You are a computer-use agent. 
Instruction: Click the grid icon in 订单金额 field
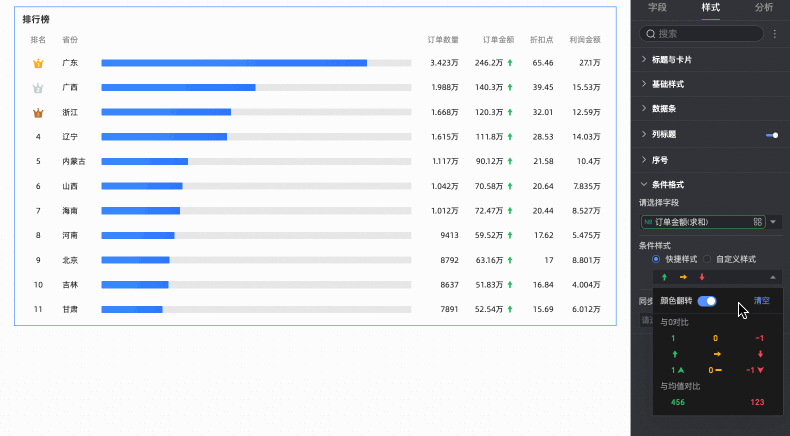coord(757,222)
